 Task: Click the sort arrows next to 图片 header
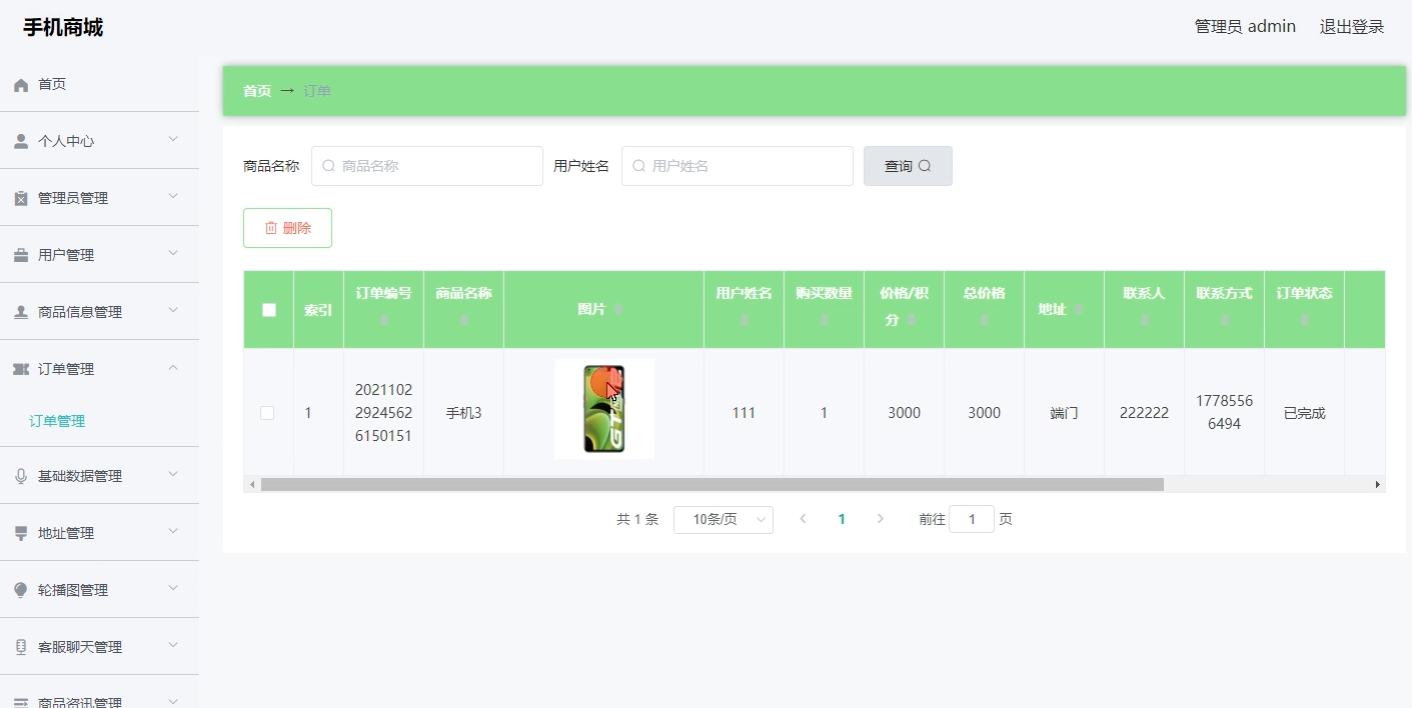(619, 310)
